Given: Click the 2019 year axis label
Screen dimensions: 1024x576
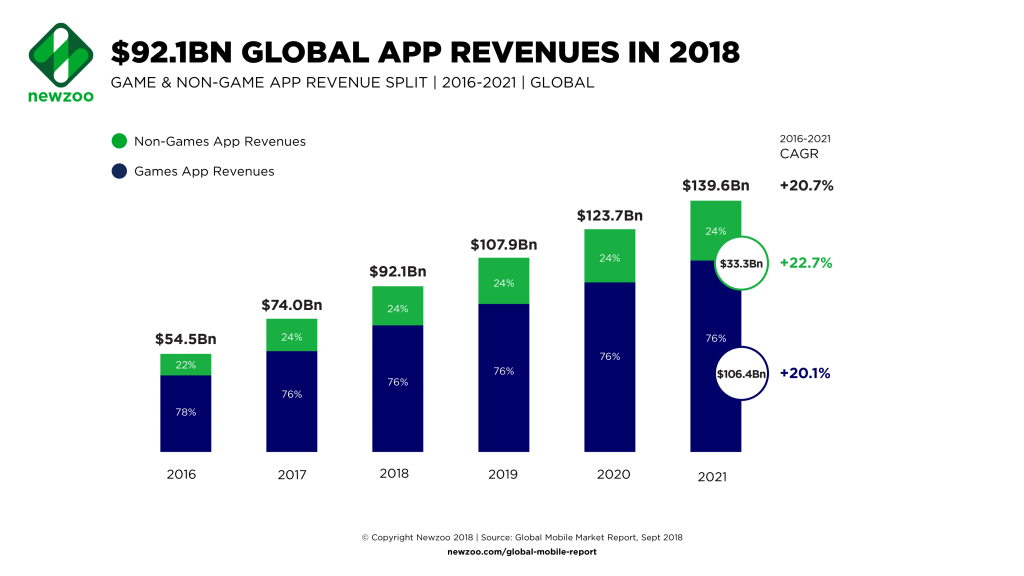Looking at the screenshot, I should 504,474.
